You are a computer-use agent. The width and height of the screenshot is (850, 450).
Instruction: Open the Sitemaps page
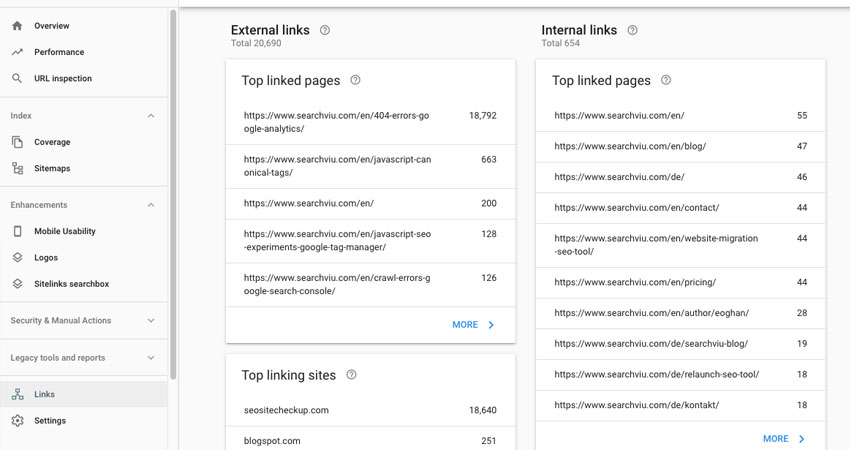point(84,168)
